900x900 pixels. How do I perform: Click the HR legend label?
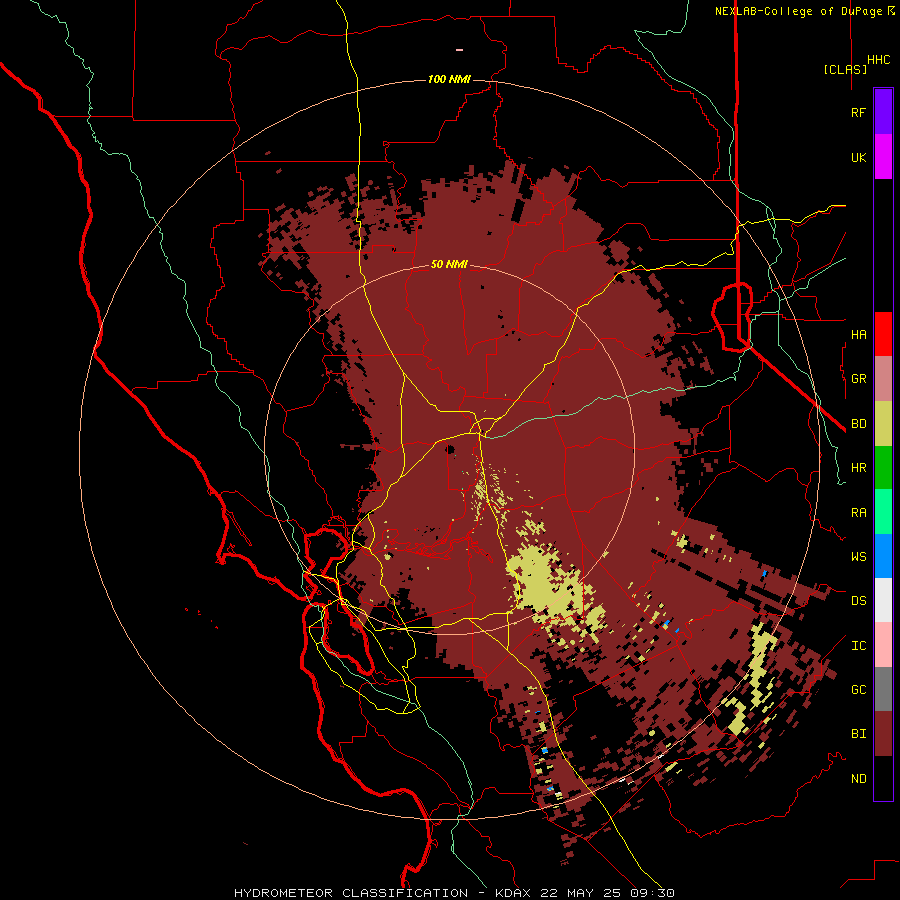coord(858,468)
